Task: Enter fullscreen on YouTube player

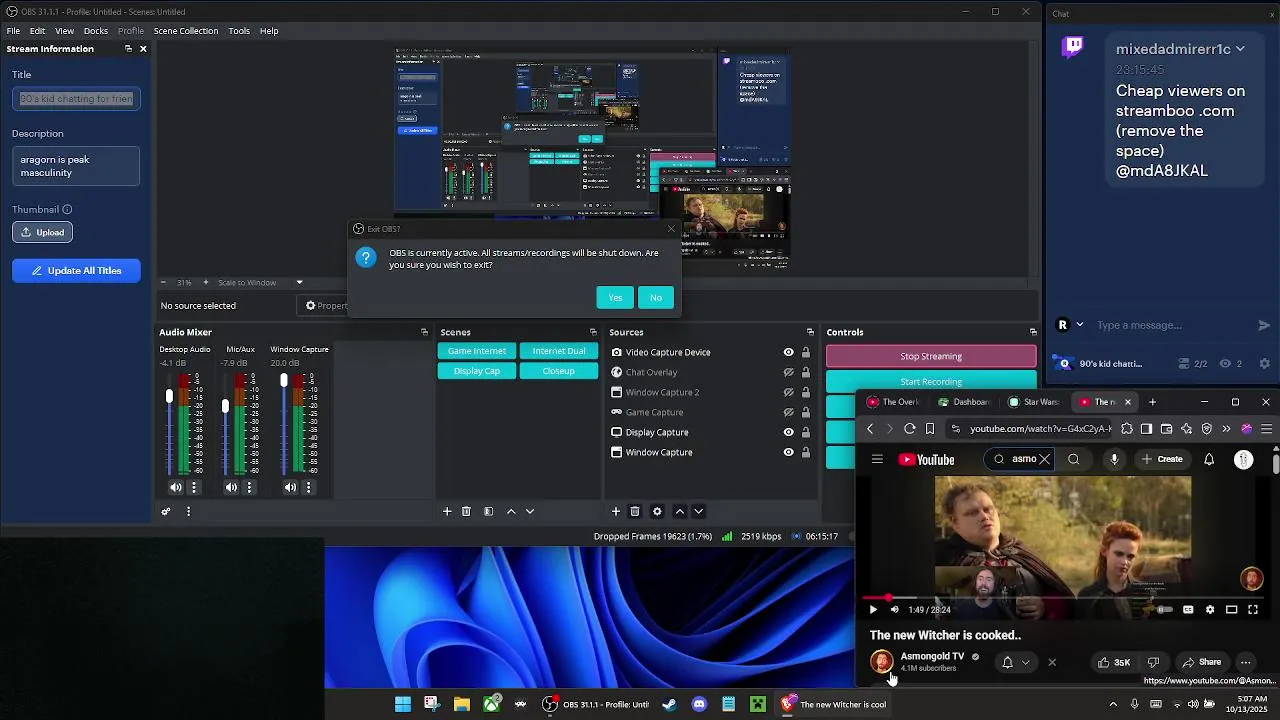Action: [x=1253, y=610]
